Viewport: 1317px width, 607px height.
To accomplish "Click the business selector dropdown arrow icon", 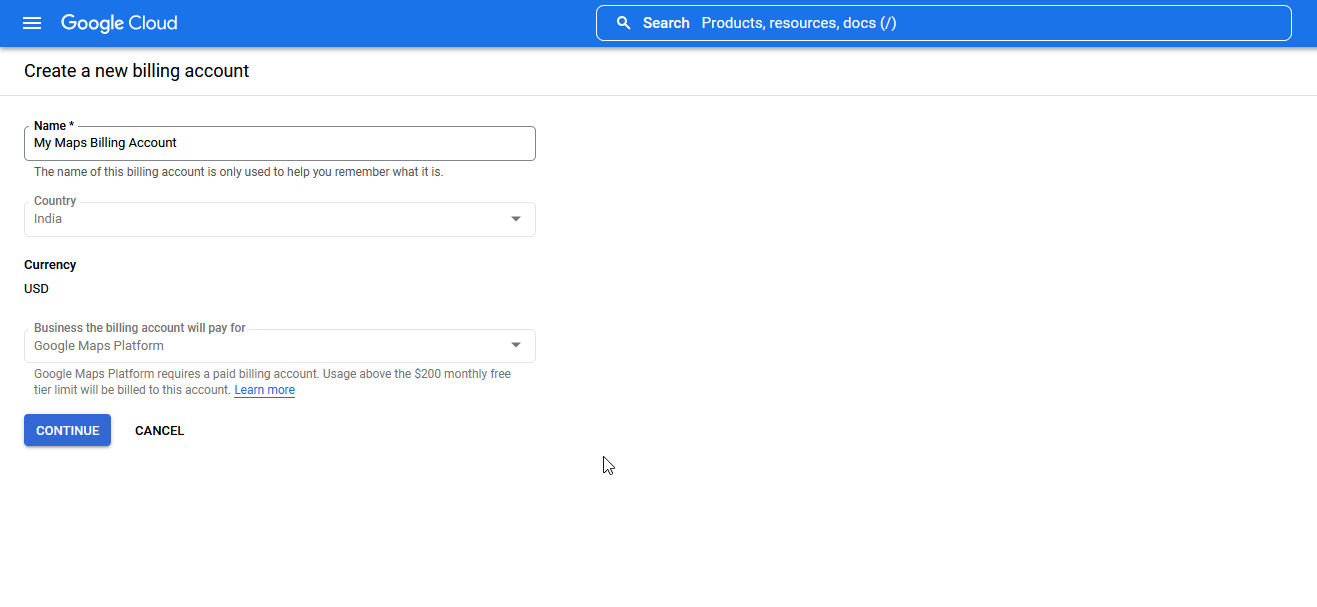I will pyautogui.click(x=516, y=345).
